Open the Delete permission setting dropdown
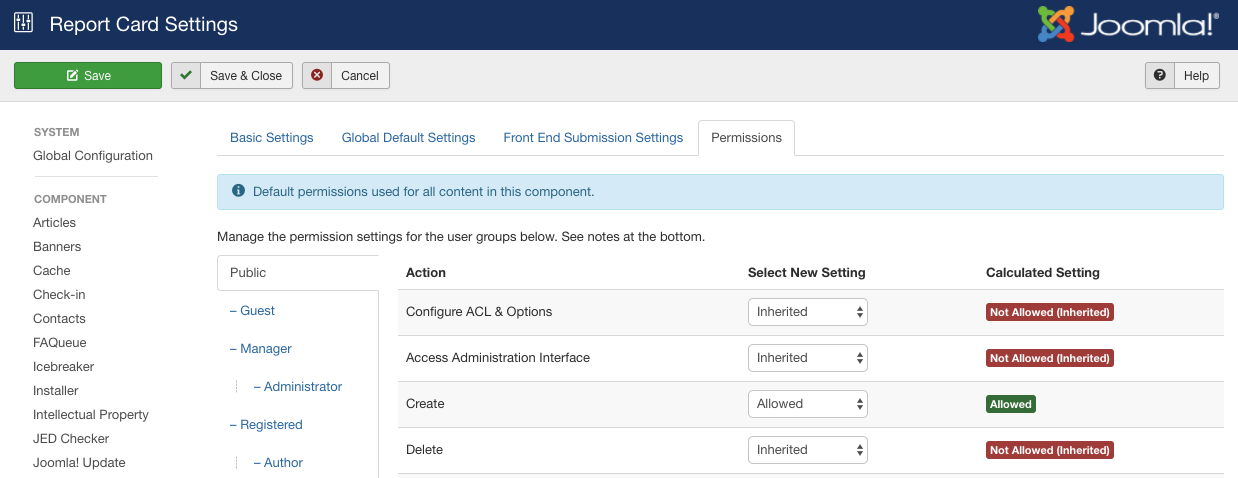This screenshot has width=1238, height=478. pyautogui.click(x=808, y=450)
